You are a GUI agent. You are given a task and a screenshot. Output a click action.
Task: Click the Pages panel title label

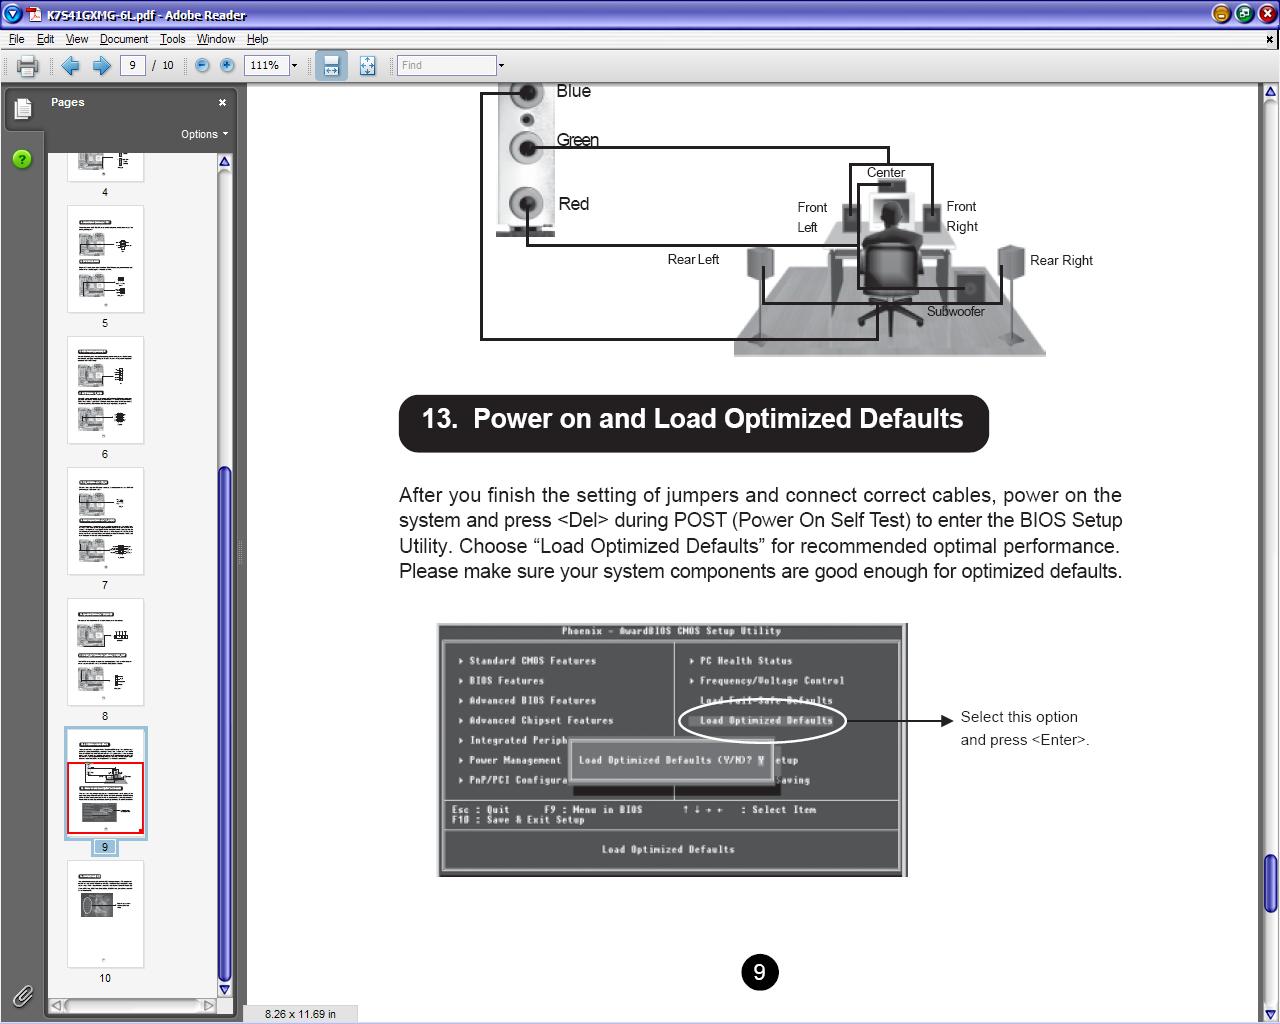68,102
